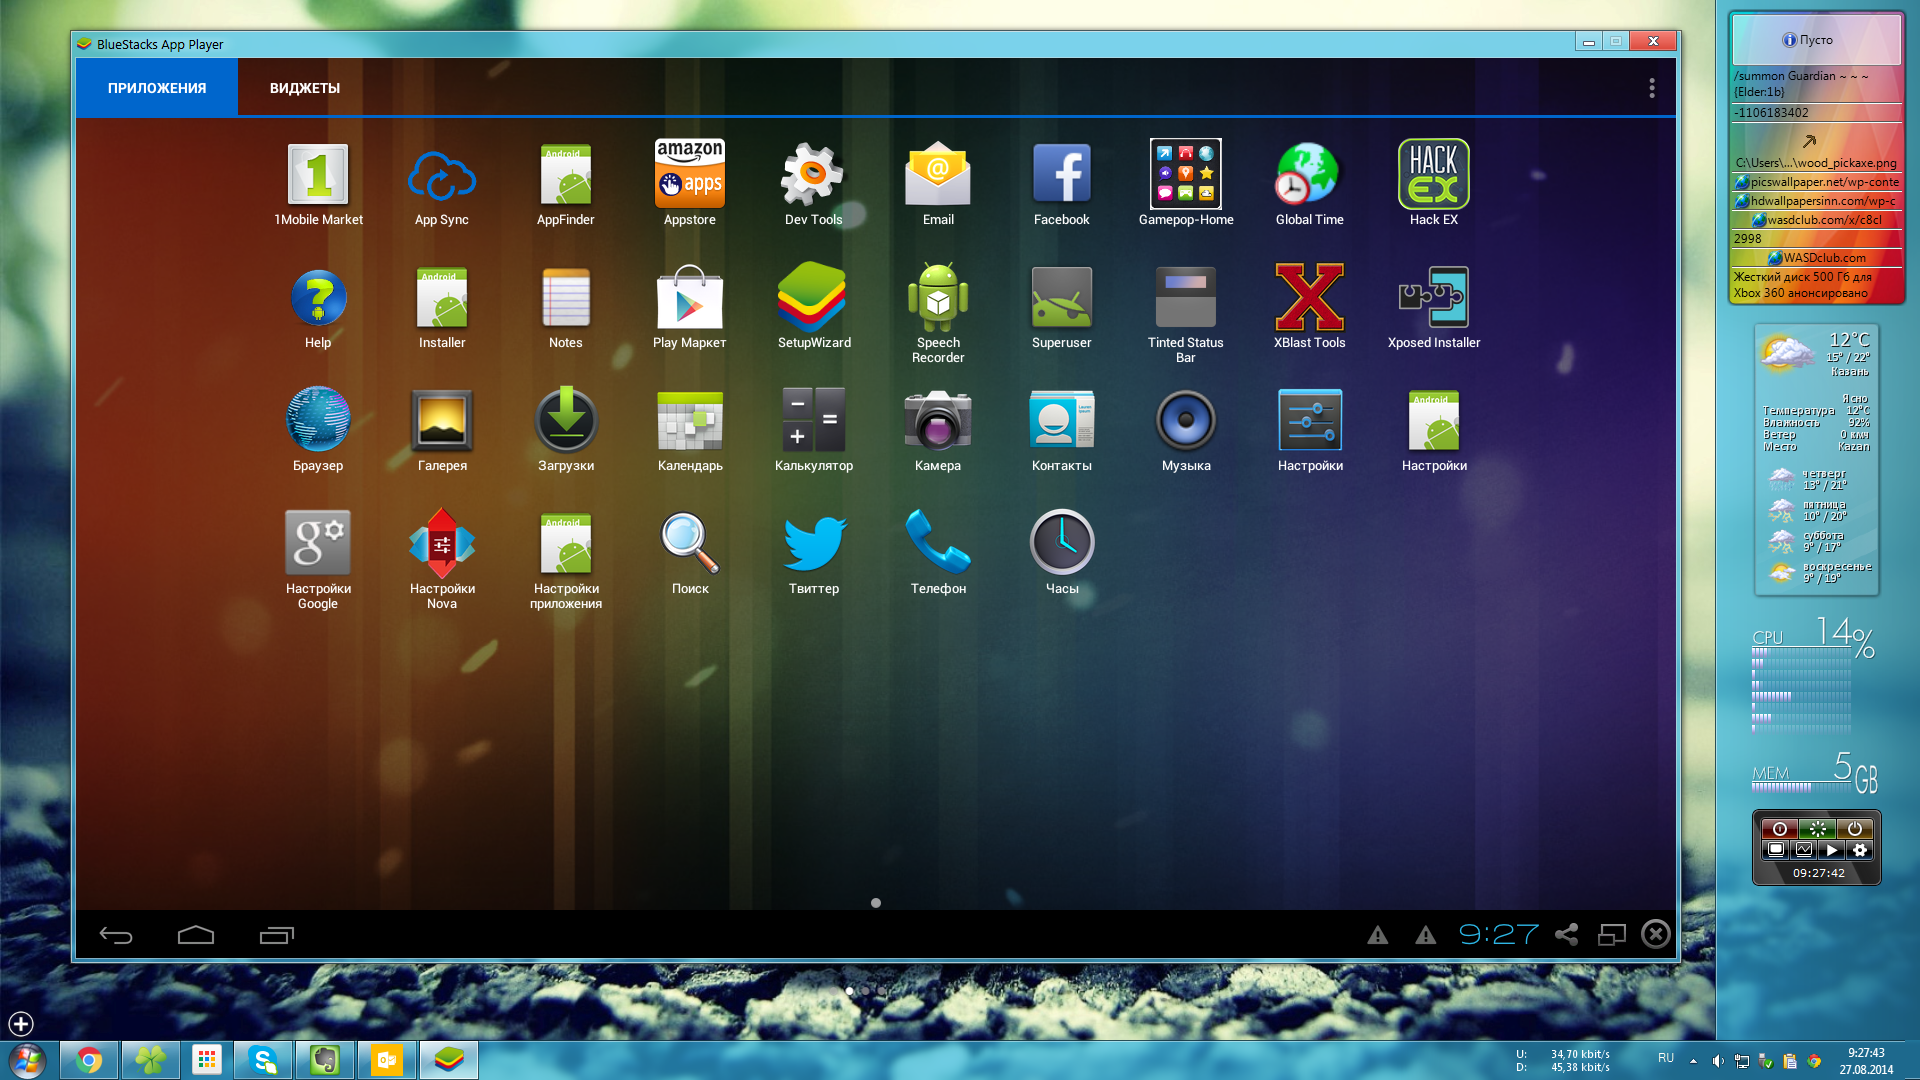Open the three-dot overflow menu
Image resolution: width=1920 pixels, height=1080 pixels.
pyautogui.click(x=1651, y=88)
